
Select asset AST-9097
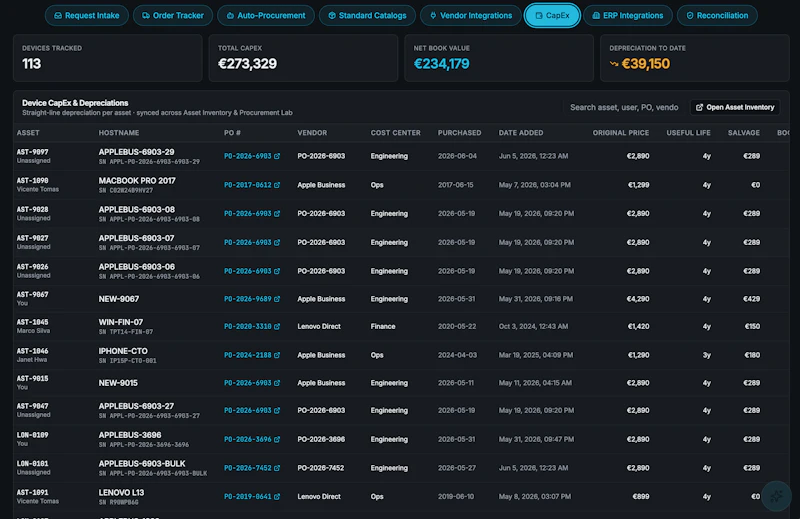click(33, 152)
